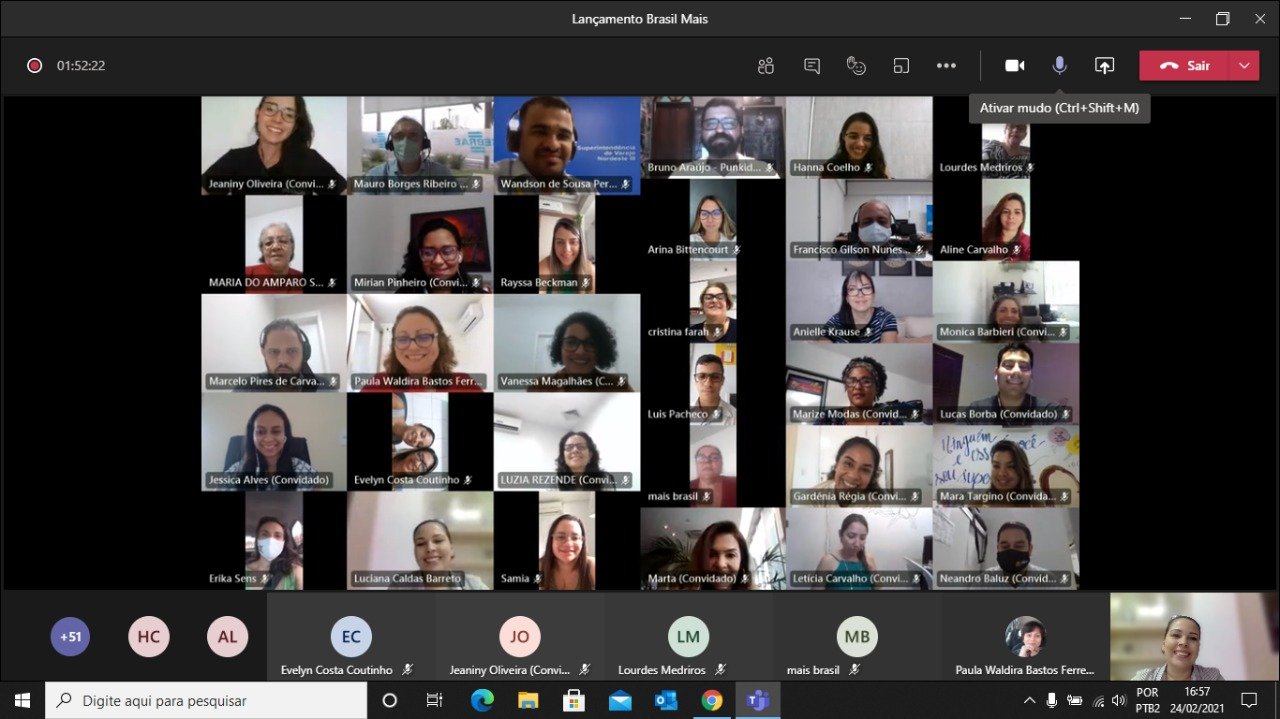Open the more actions ellipsis menu
This screenshot has height=719, width=1280.
[946, 66]
